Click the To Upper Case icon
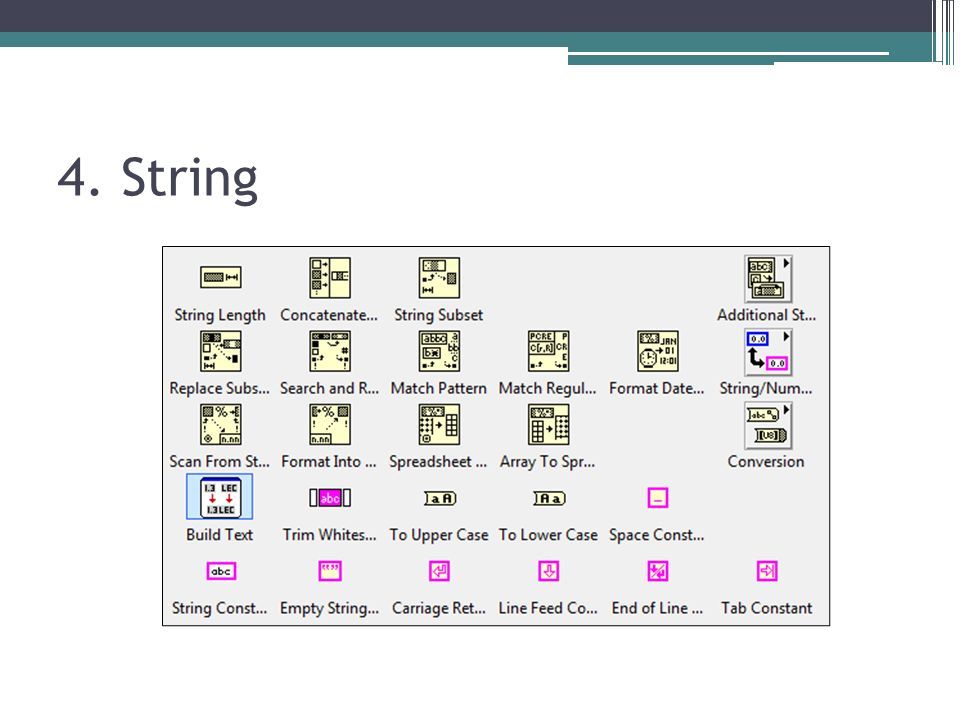This screenshot has width=960, height=720. tap(440, 498)
